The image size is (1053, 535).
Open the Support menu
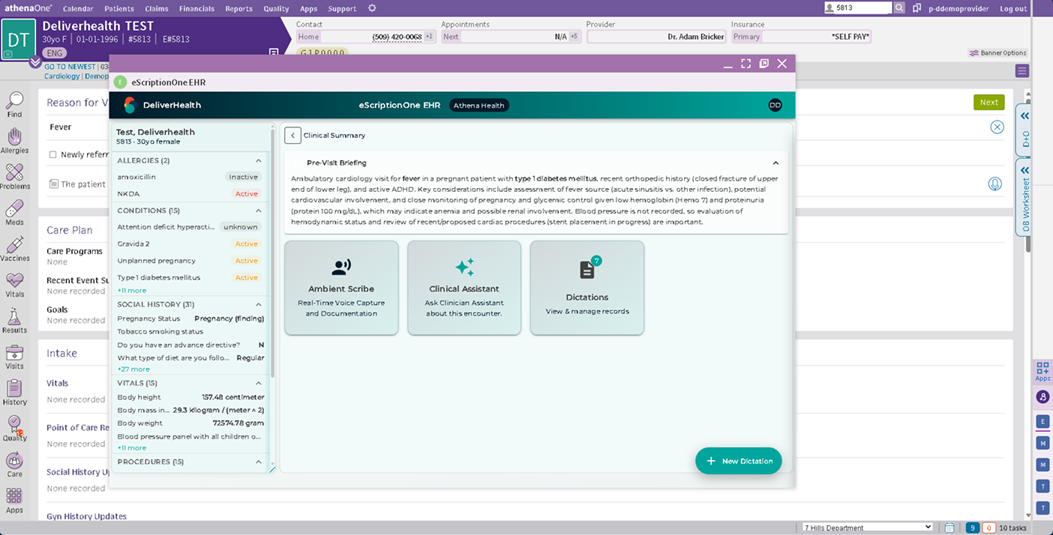(342, 9)
